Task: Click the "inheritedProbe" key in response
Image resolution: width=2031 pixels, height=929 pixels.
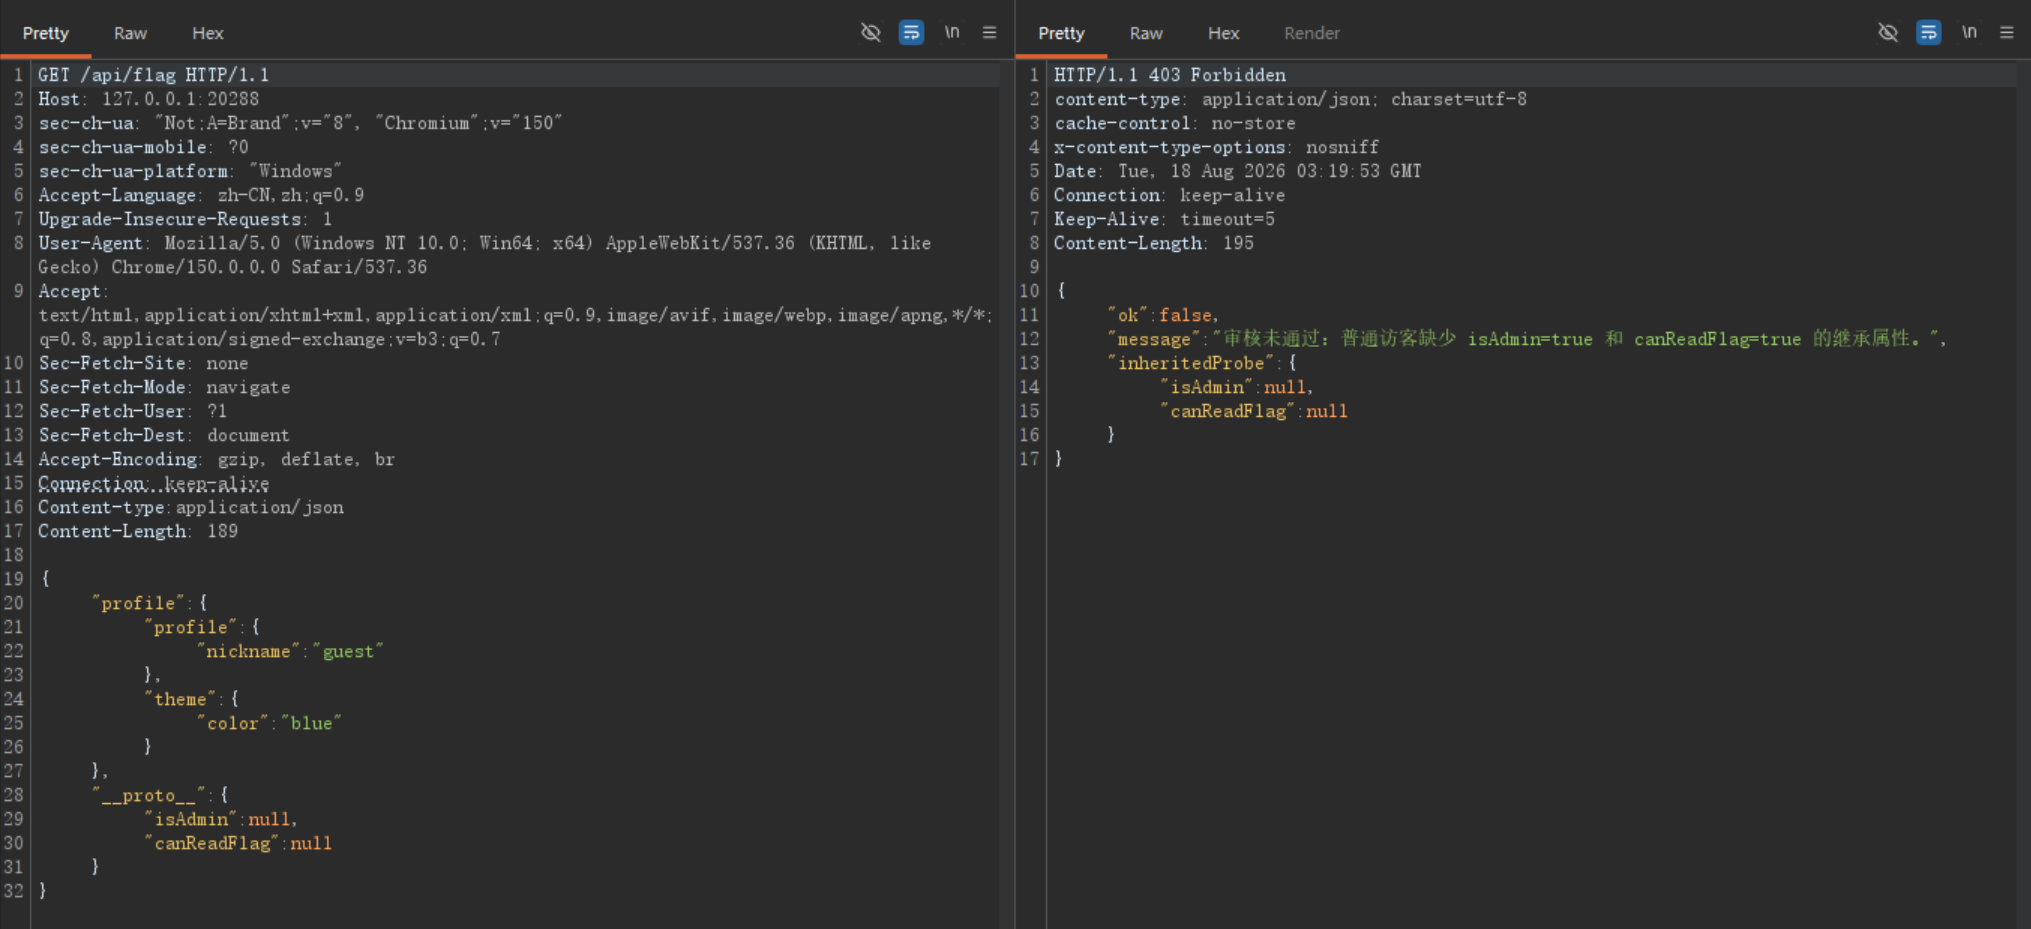Action: [x=1191, y=363]
